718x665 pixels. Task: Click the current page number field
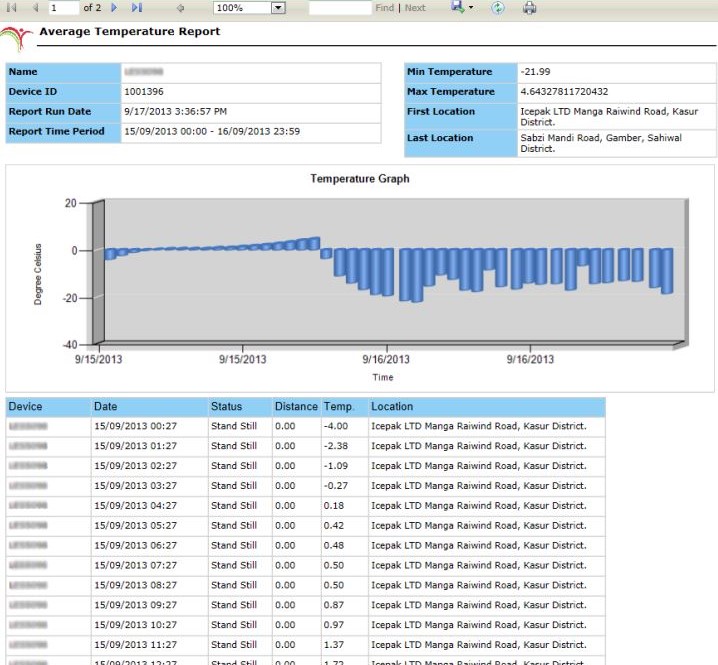click(63, 8)
